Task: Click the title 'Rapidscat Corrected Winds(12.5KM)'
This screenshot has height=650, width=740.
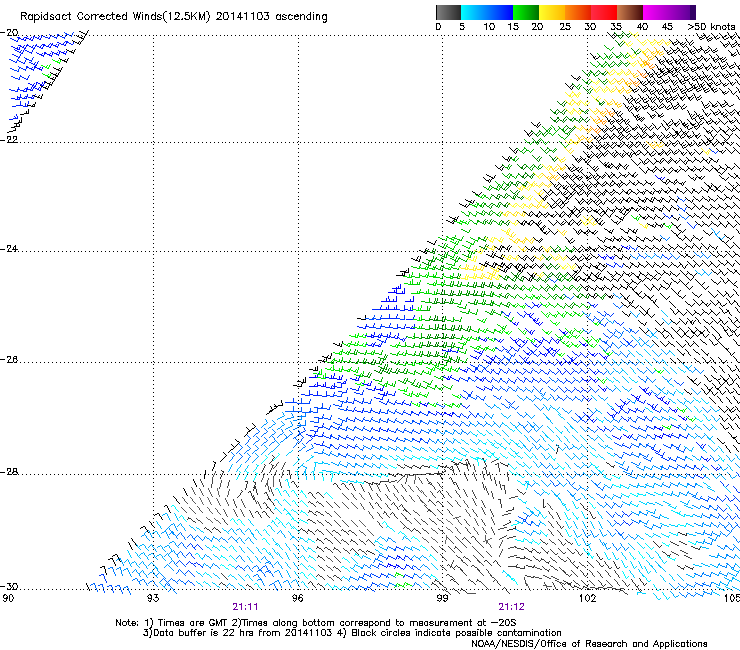Action: tap(115, 16)
